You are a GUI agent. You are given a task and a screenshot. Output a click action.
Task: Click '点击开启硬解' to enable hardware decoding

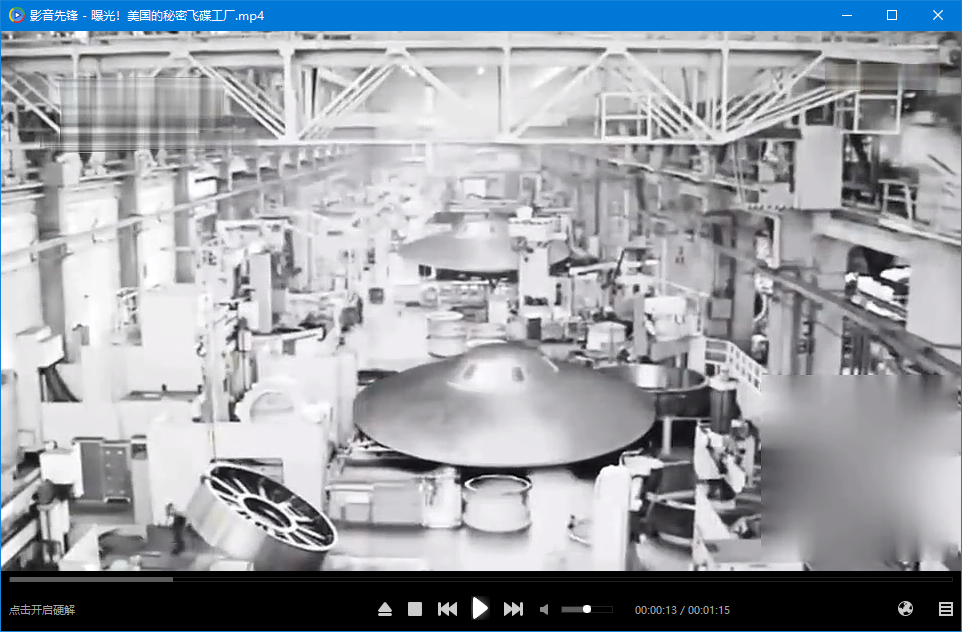point(42,610)
